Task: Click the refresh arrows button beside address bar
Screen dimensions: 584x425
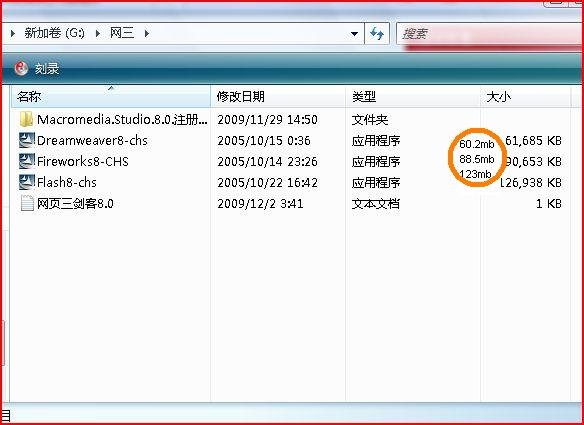Action: coord(377,34)
